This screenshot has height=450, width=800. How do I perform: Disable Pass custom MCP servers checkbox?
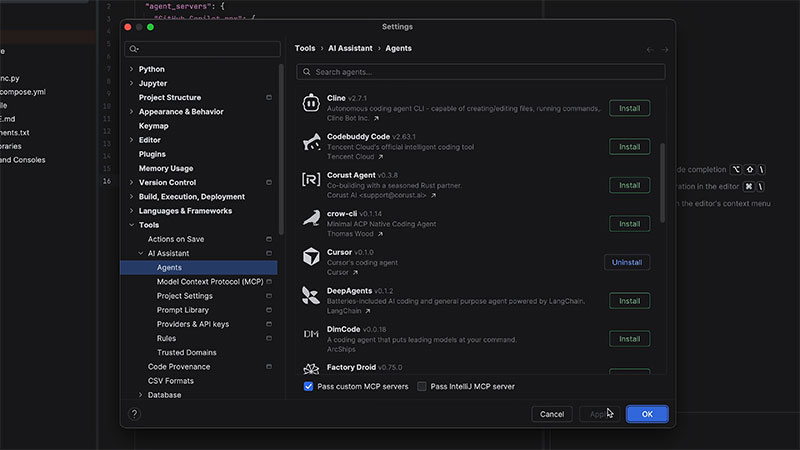[x=308, y=386]
